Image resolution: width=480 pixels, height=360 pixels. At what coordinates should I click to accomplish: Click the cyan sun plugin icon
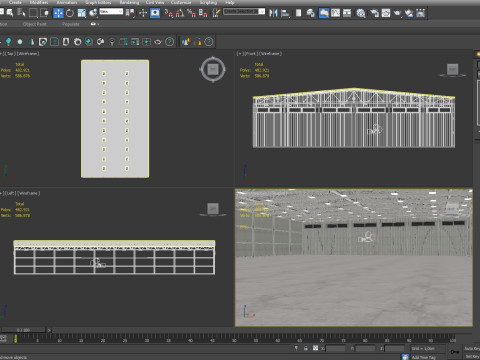20,42
